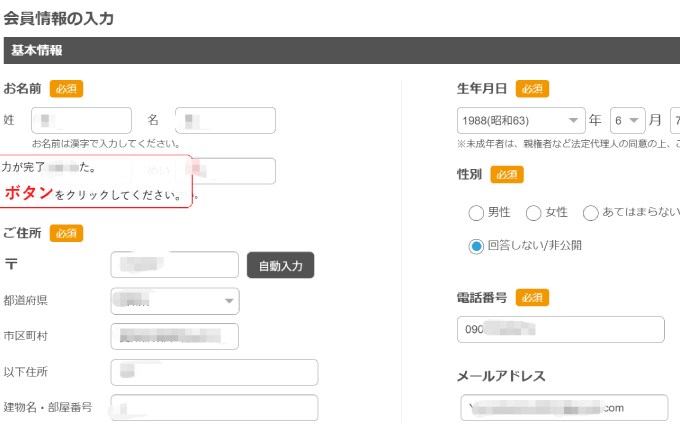Image resolution: width=680 pixels, height=437 pixels.
Task: Focus the 市区町村 input field
Action: 175,336
